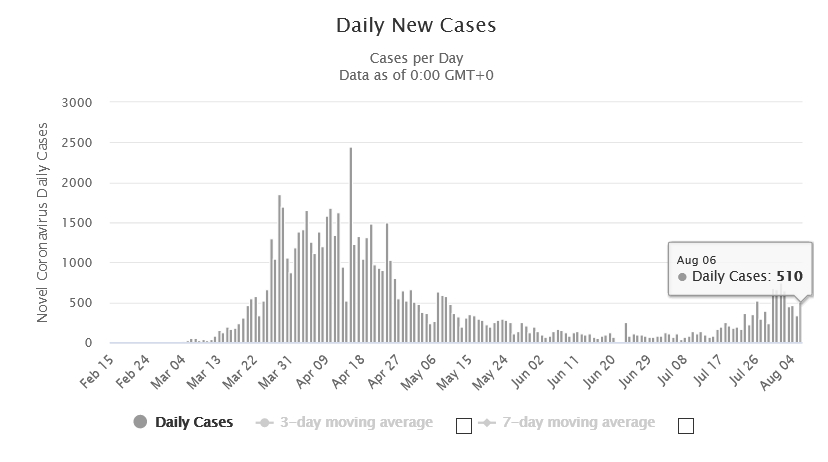Viewport: 828px width, 462px height.
Task: Check the box after 7-day moving average
Action: coord(685,426)
